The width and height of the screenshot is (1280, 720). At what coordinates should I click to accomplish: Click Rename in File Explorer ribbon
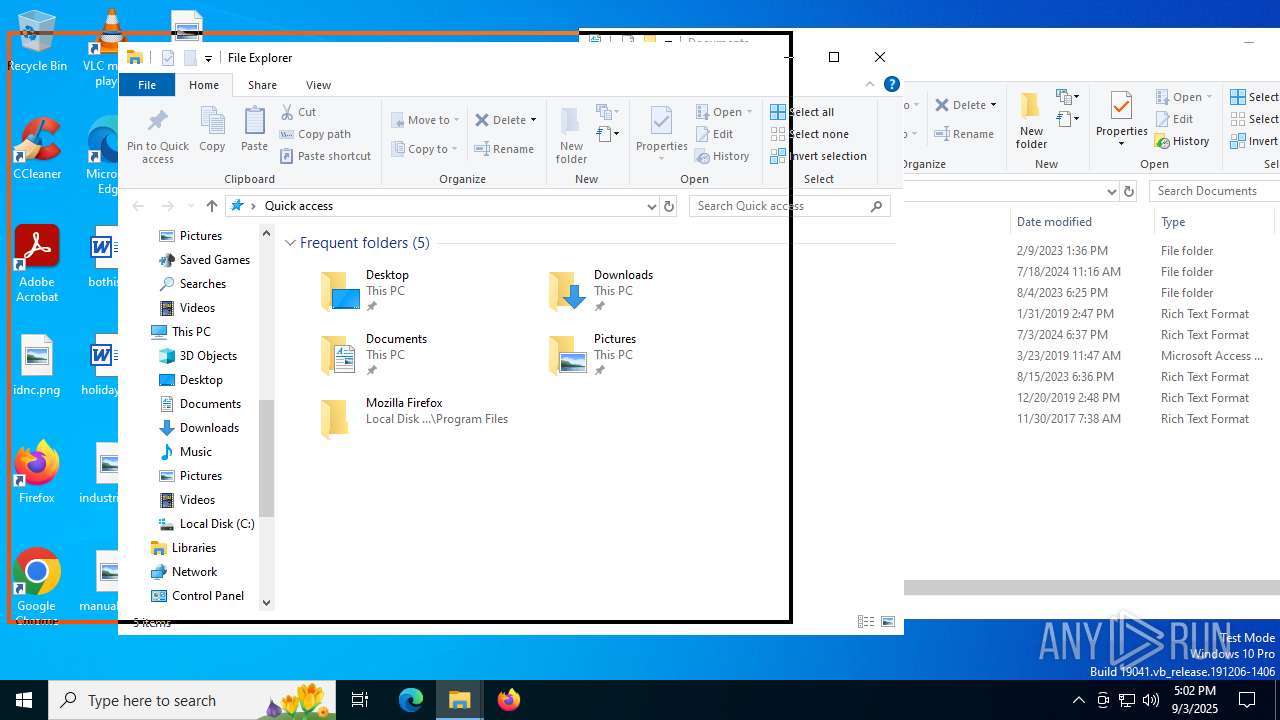tap(504, 149)
